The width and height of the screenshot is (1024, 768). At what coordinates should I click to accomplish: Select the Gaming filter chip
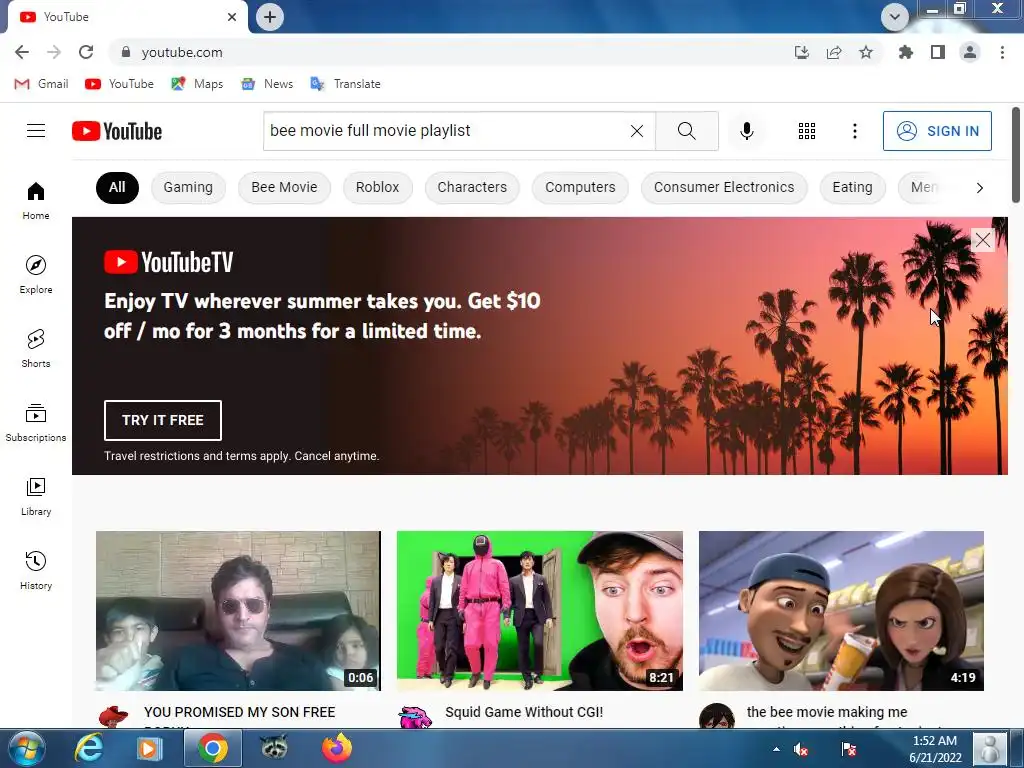188,187
